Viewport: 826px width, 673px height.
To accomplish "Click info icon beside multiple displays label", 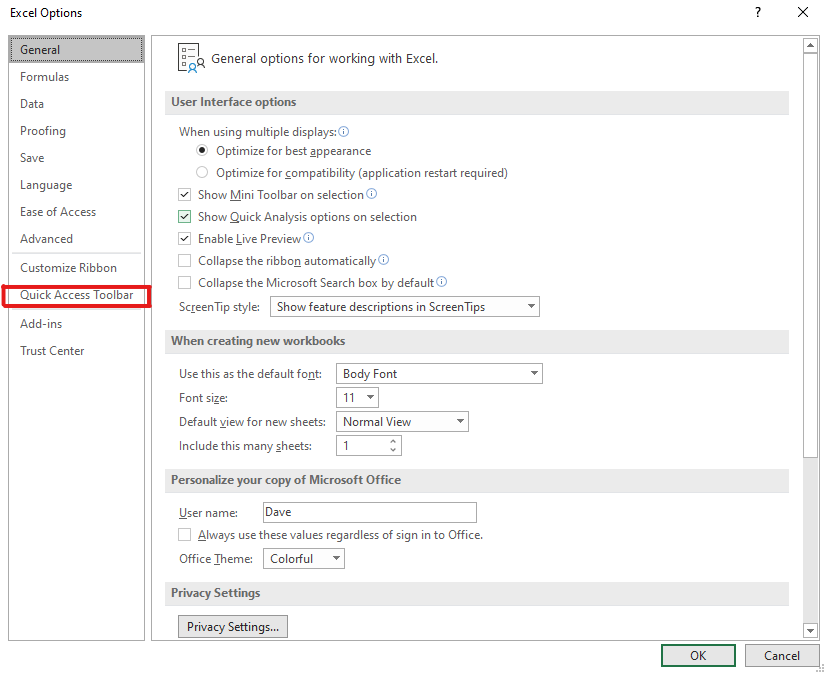I will [x=344, y=131].
